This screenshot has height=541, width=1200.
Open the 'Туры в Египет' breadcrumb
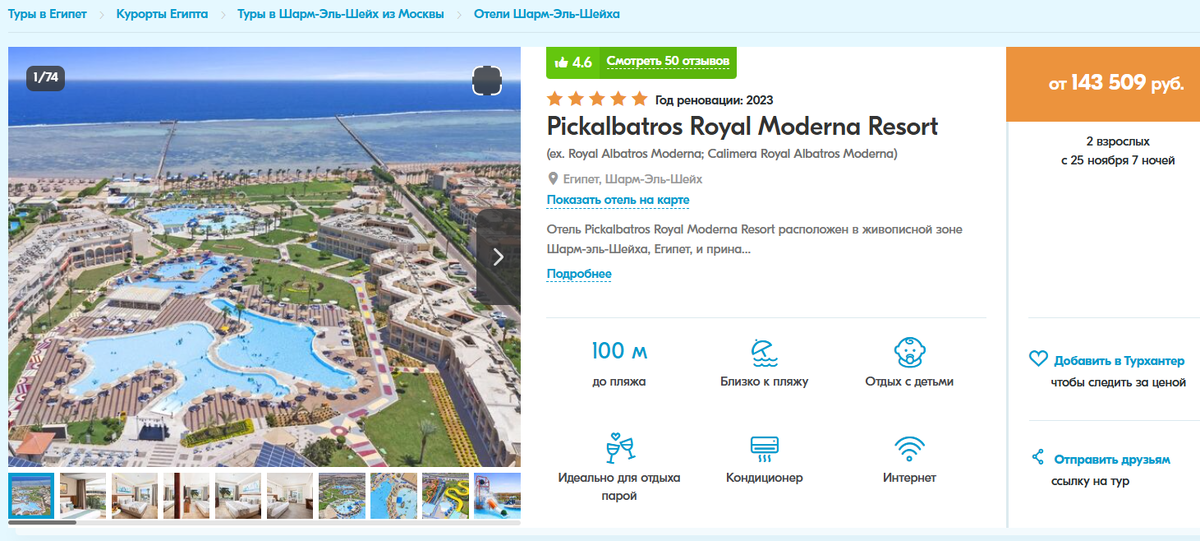coord(47,15)
